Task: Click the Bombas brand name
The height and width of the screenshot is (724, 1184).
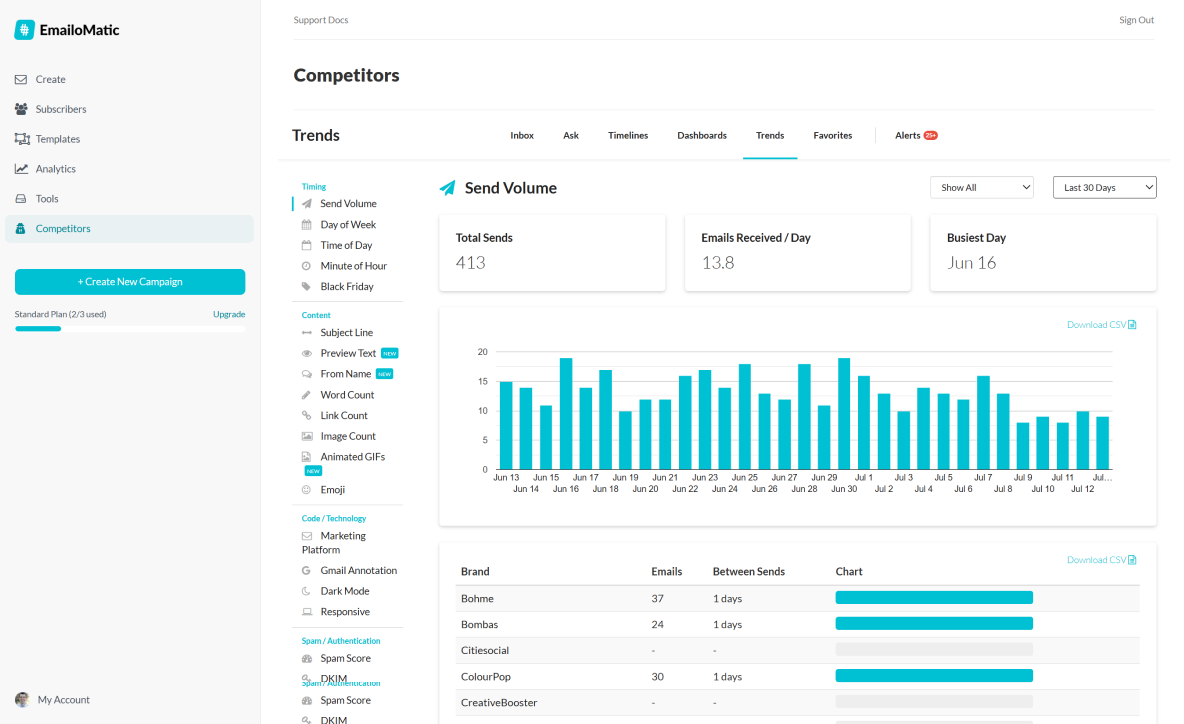Action: click(x=479, y=624)
